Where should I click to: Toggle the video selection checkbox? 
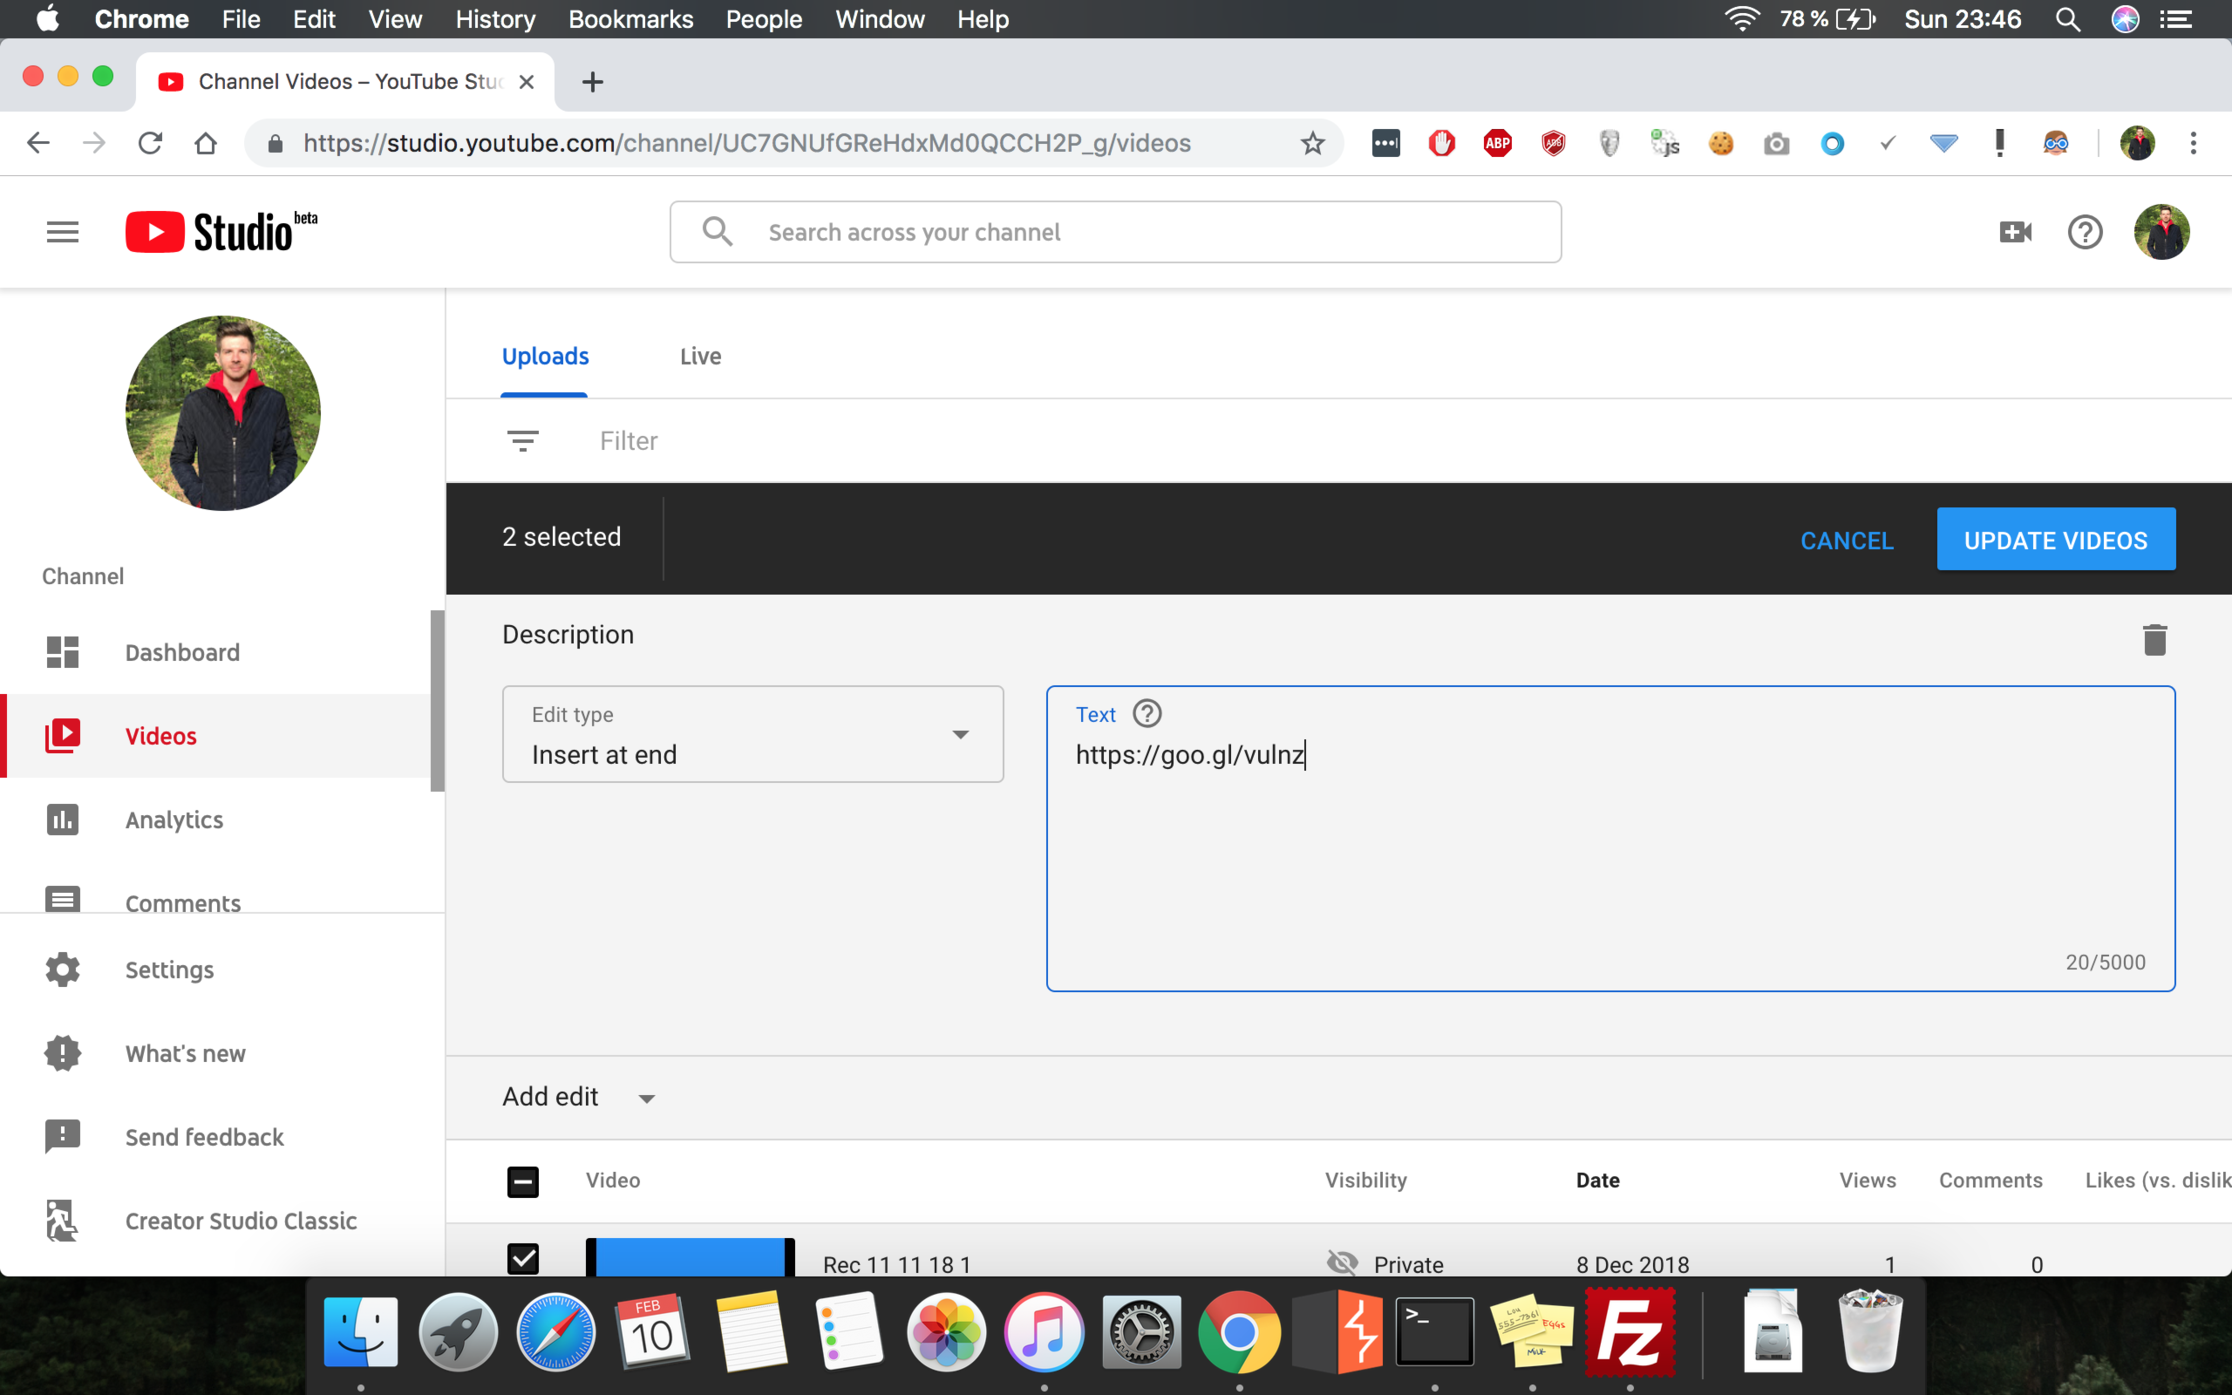(x=524, y=1258)
